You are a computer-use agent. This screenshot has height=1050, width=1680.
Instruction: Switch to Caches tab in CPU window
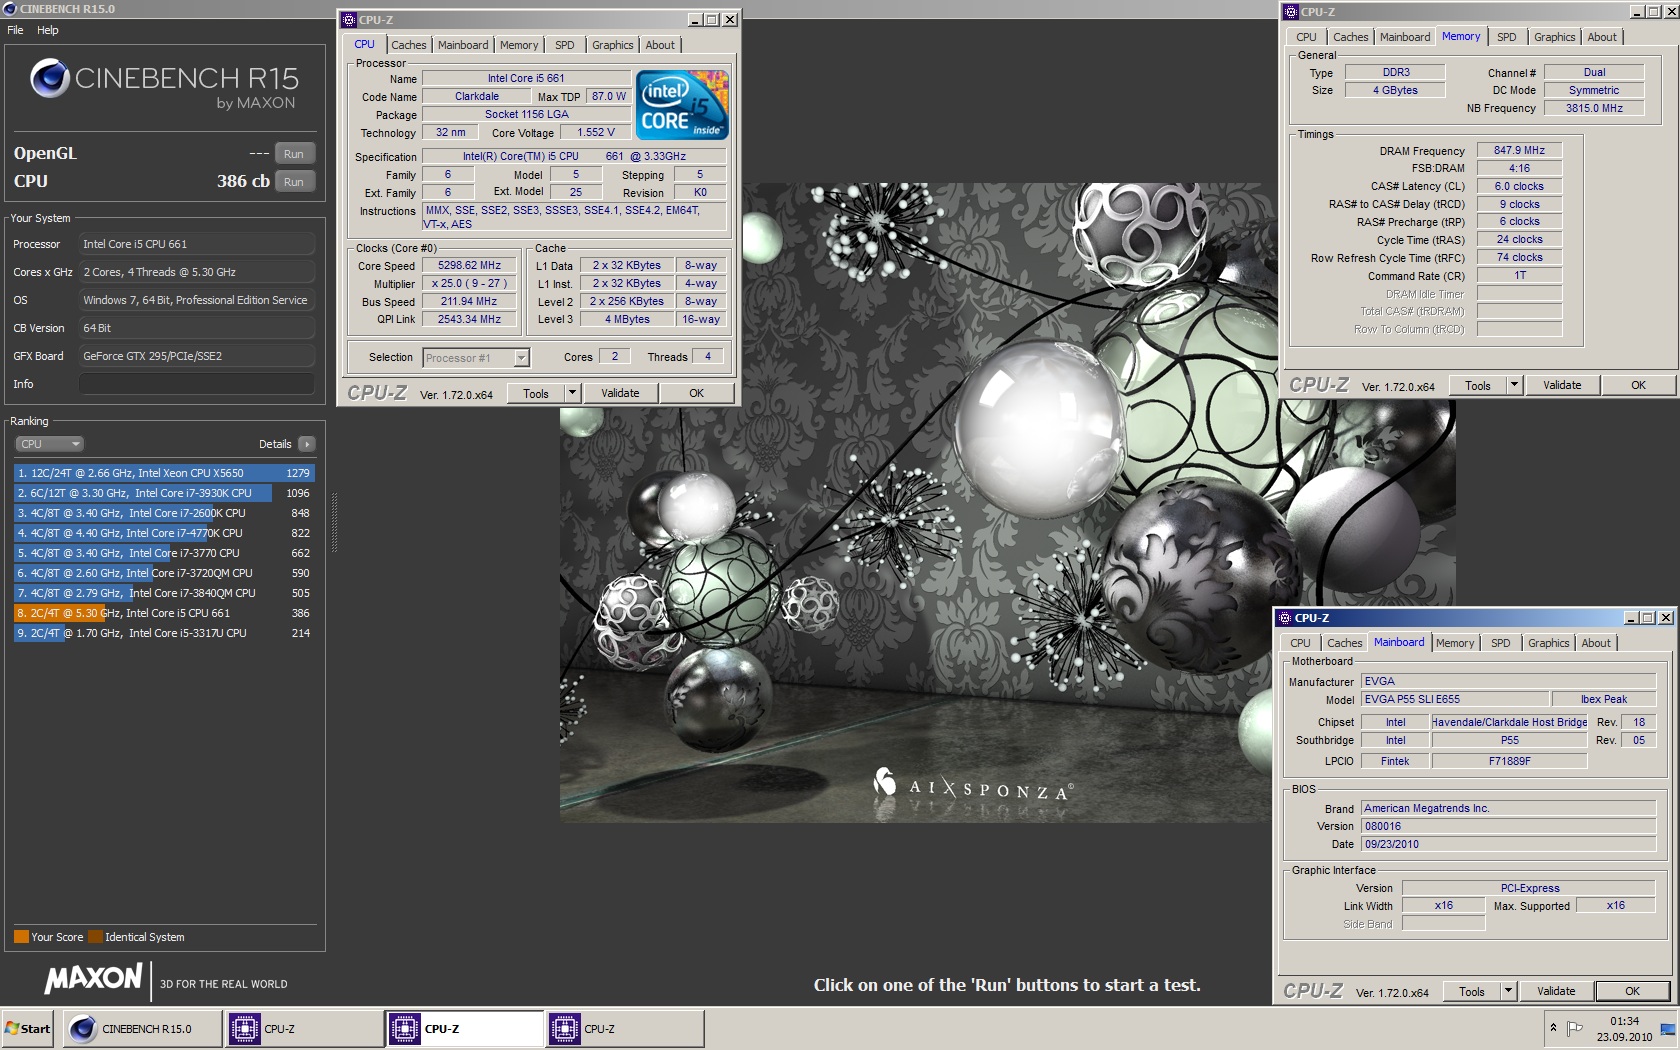pos(408,45)
